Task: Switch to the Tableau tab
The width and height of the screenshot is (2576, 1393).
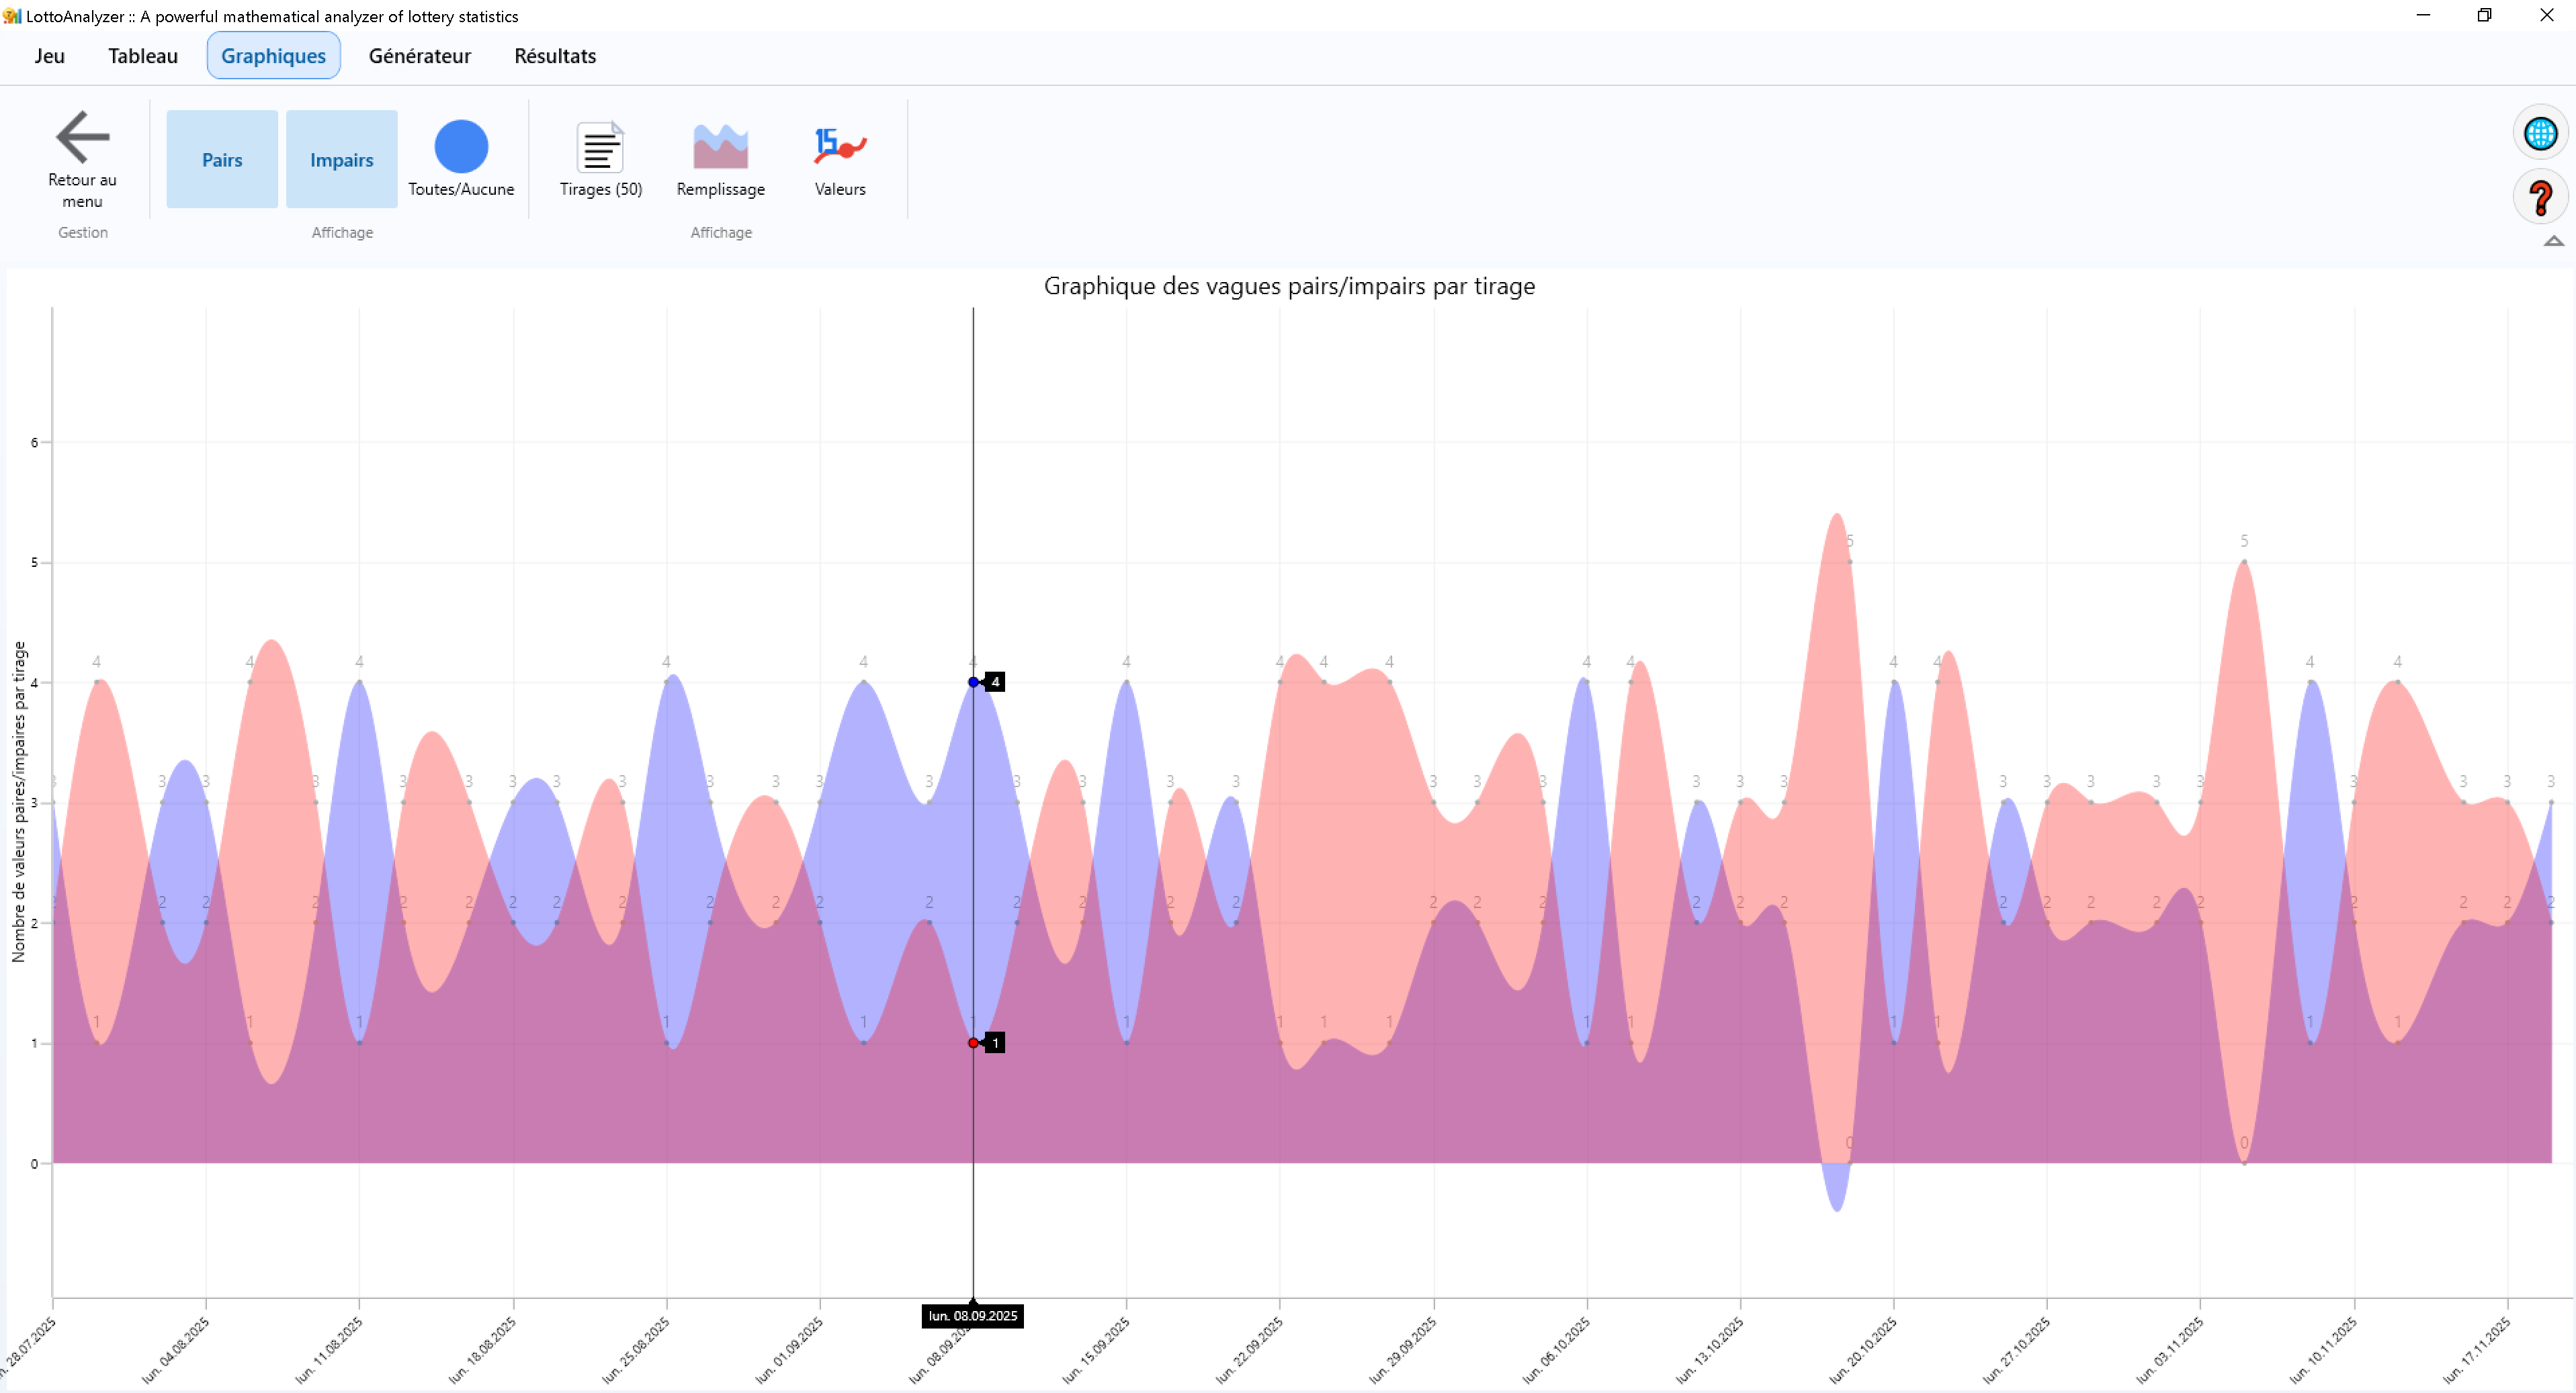Action: [x=143, y=56]
